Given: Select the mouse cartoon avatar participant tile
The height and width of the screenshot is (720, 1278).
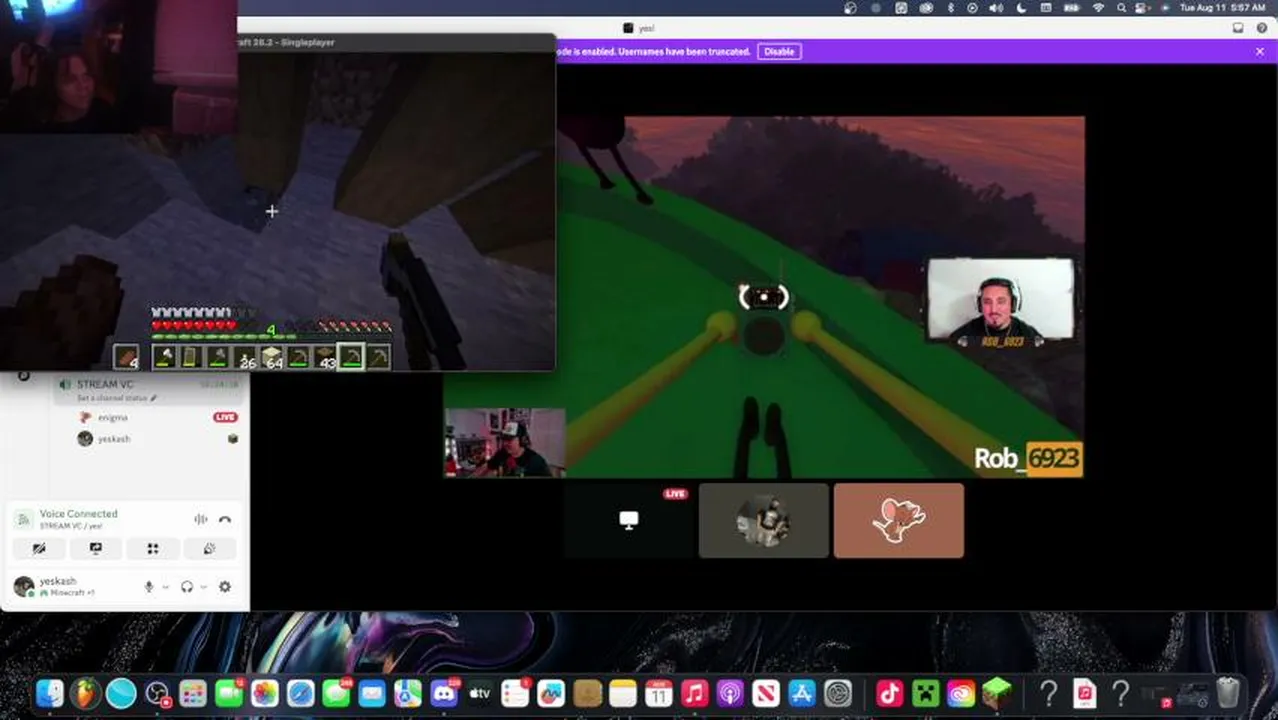Looking at the screenshot, I should point(899,520).
